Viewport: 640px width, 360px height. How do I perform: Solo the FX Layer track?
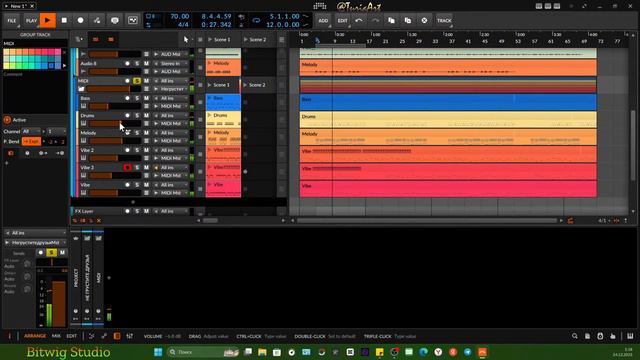tap(137, 211)
